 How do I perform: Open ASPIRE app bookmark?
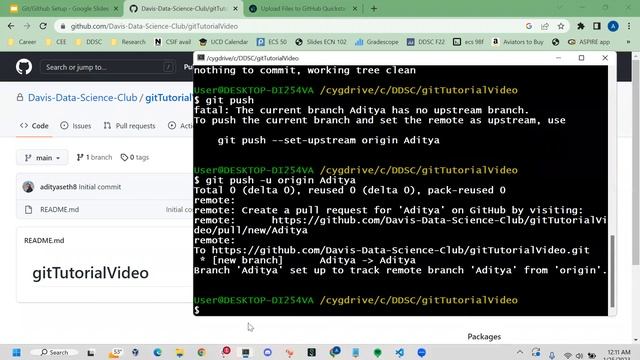[589, 42]
